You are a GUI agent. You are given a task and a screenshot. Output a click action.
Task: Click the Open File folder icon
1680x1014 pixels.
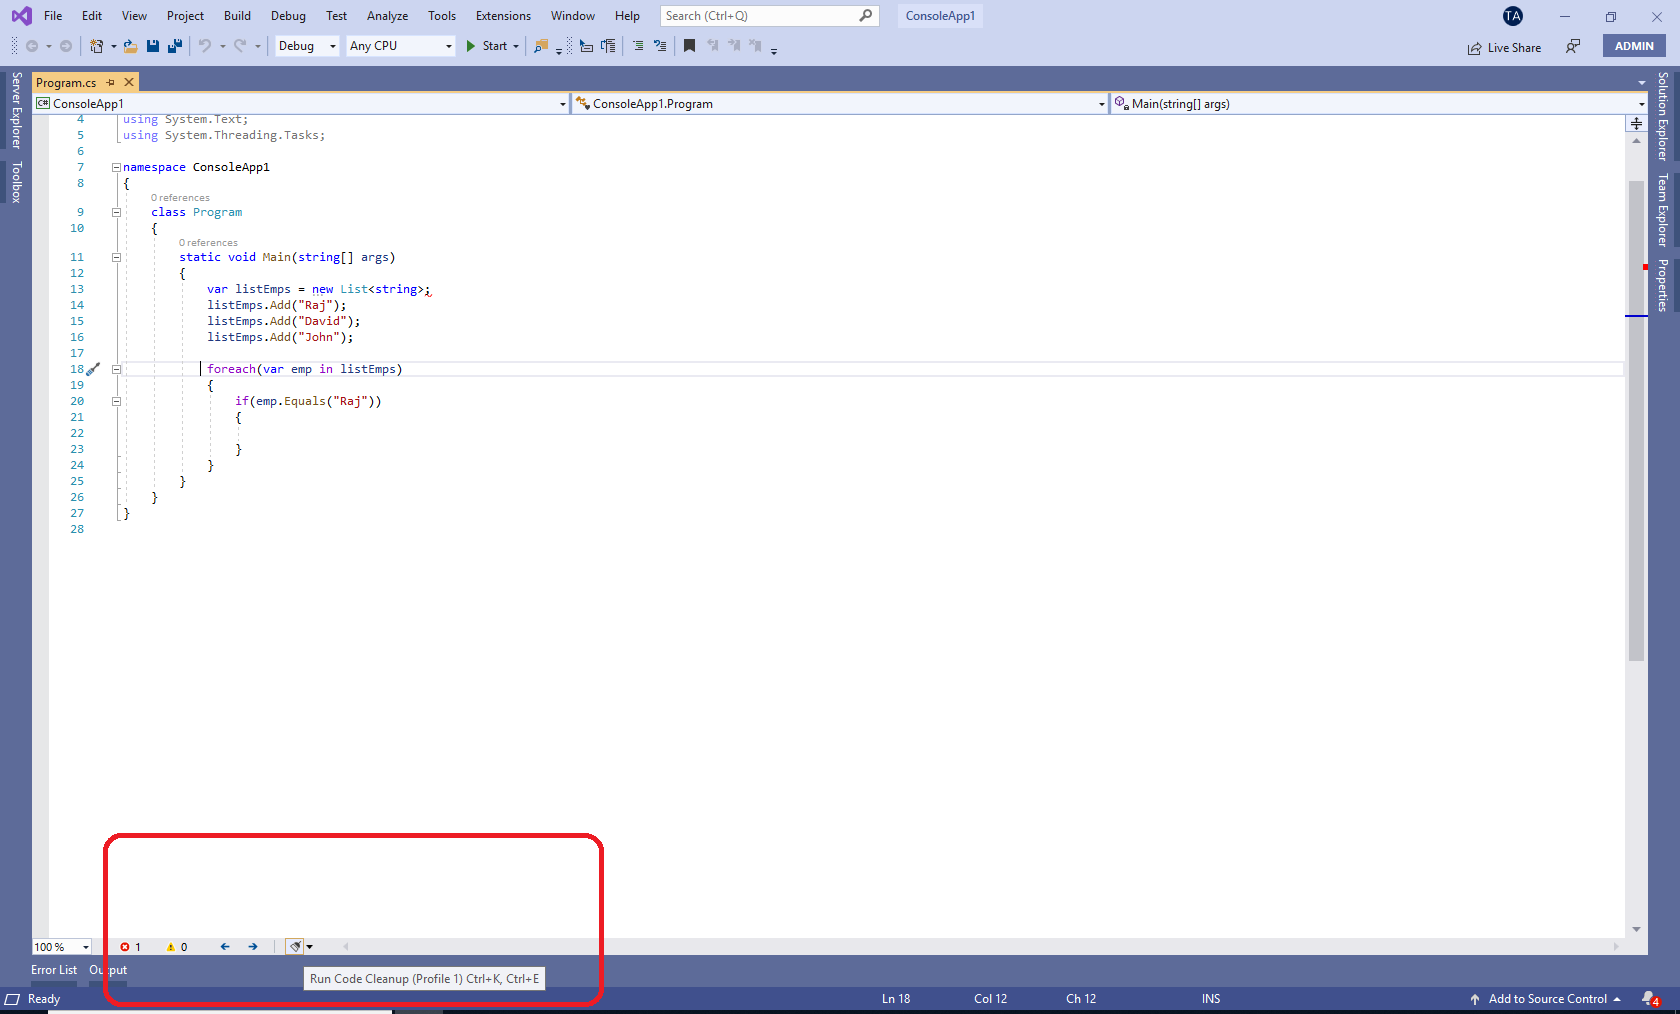tap(130, 46)
